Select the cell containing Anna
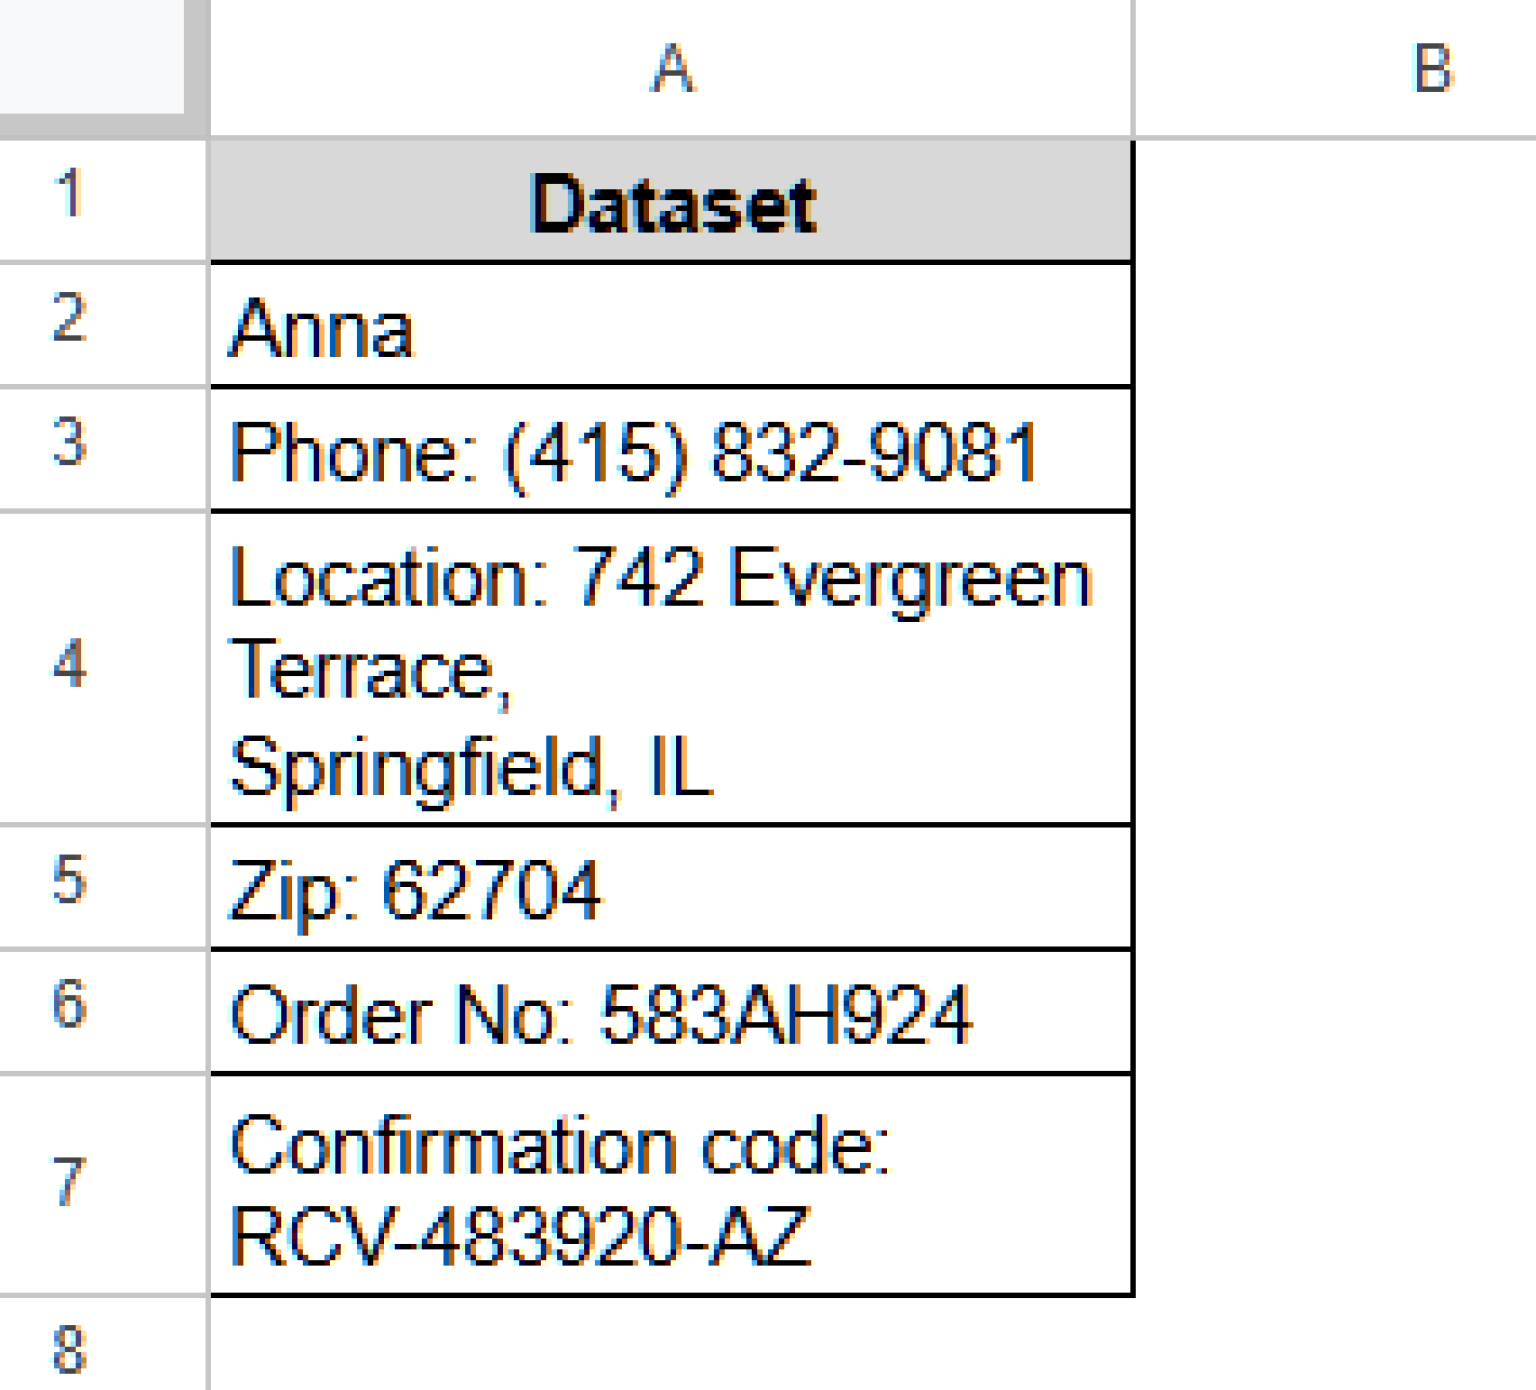The height and width of the screenshot is (1390, 1536). [x=670, y=323]
